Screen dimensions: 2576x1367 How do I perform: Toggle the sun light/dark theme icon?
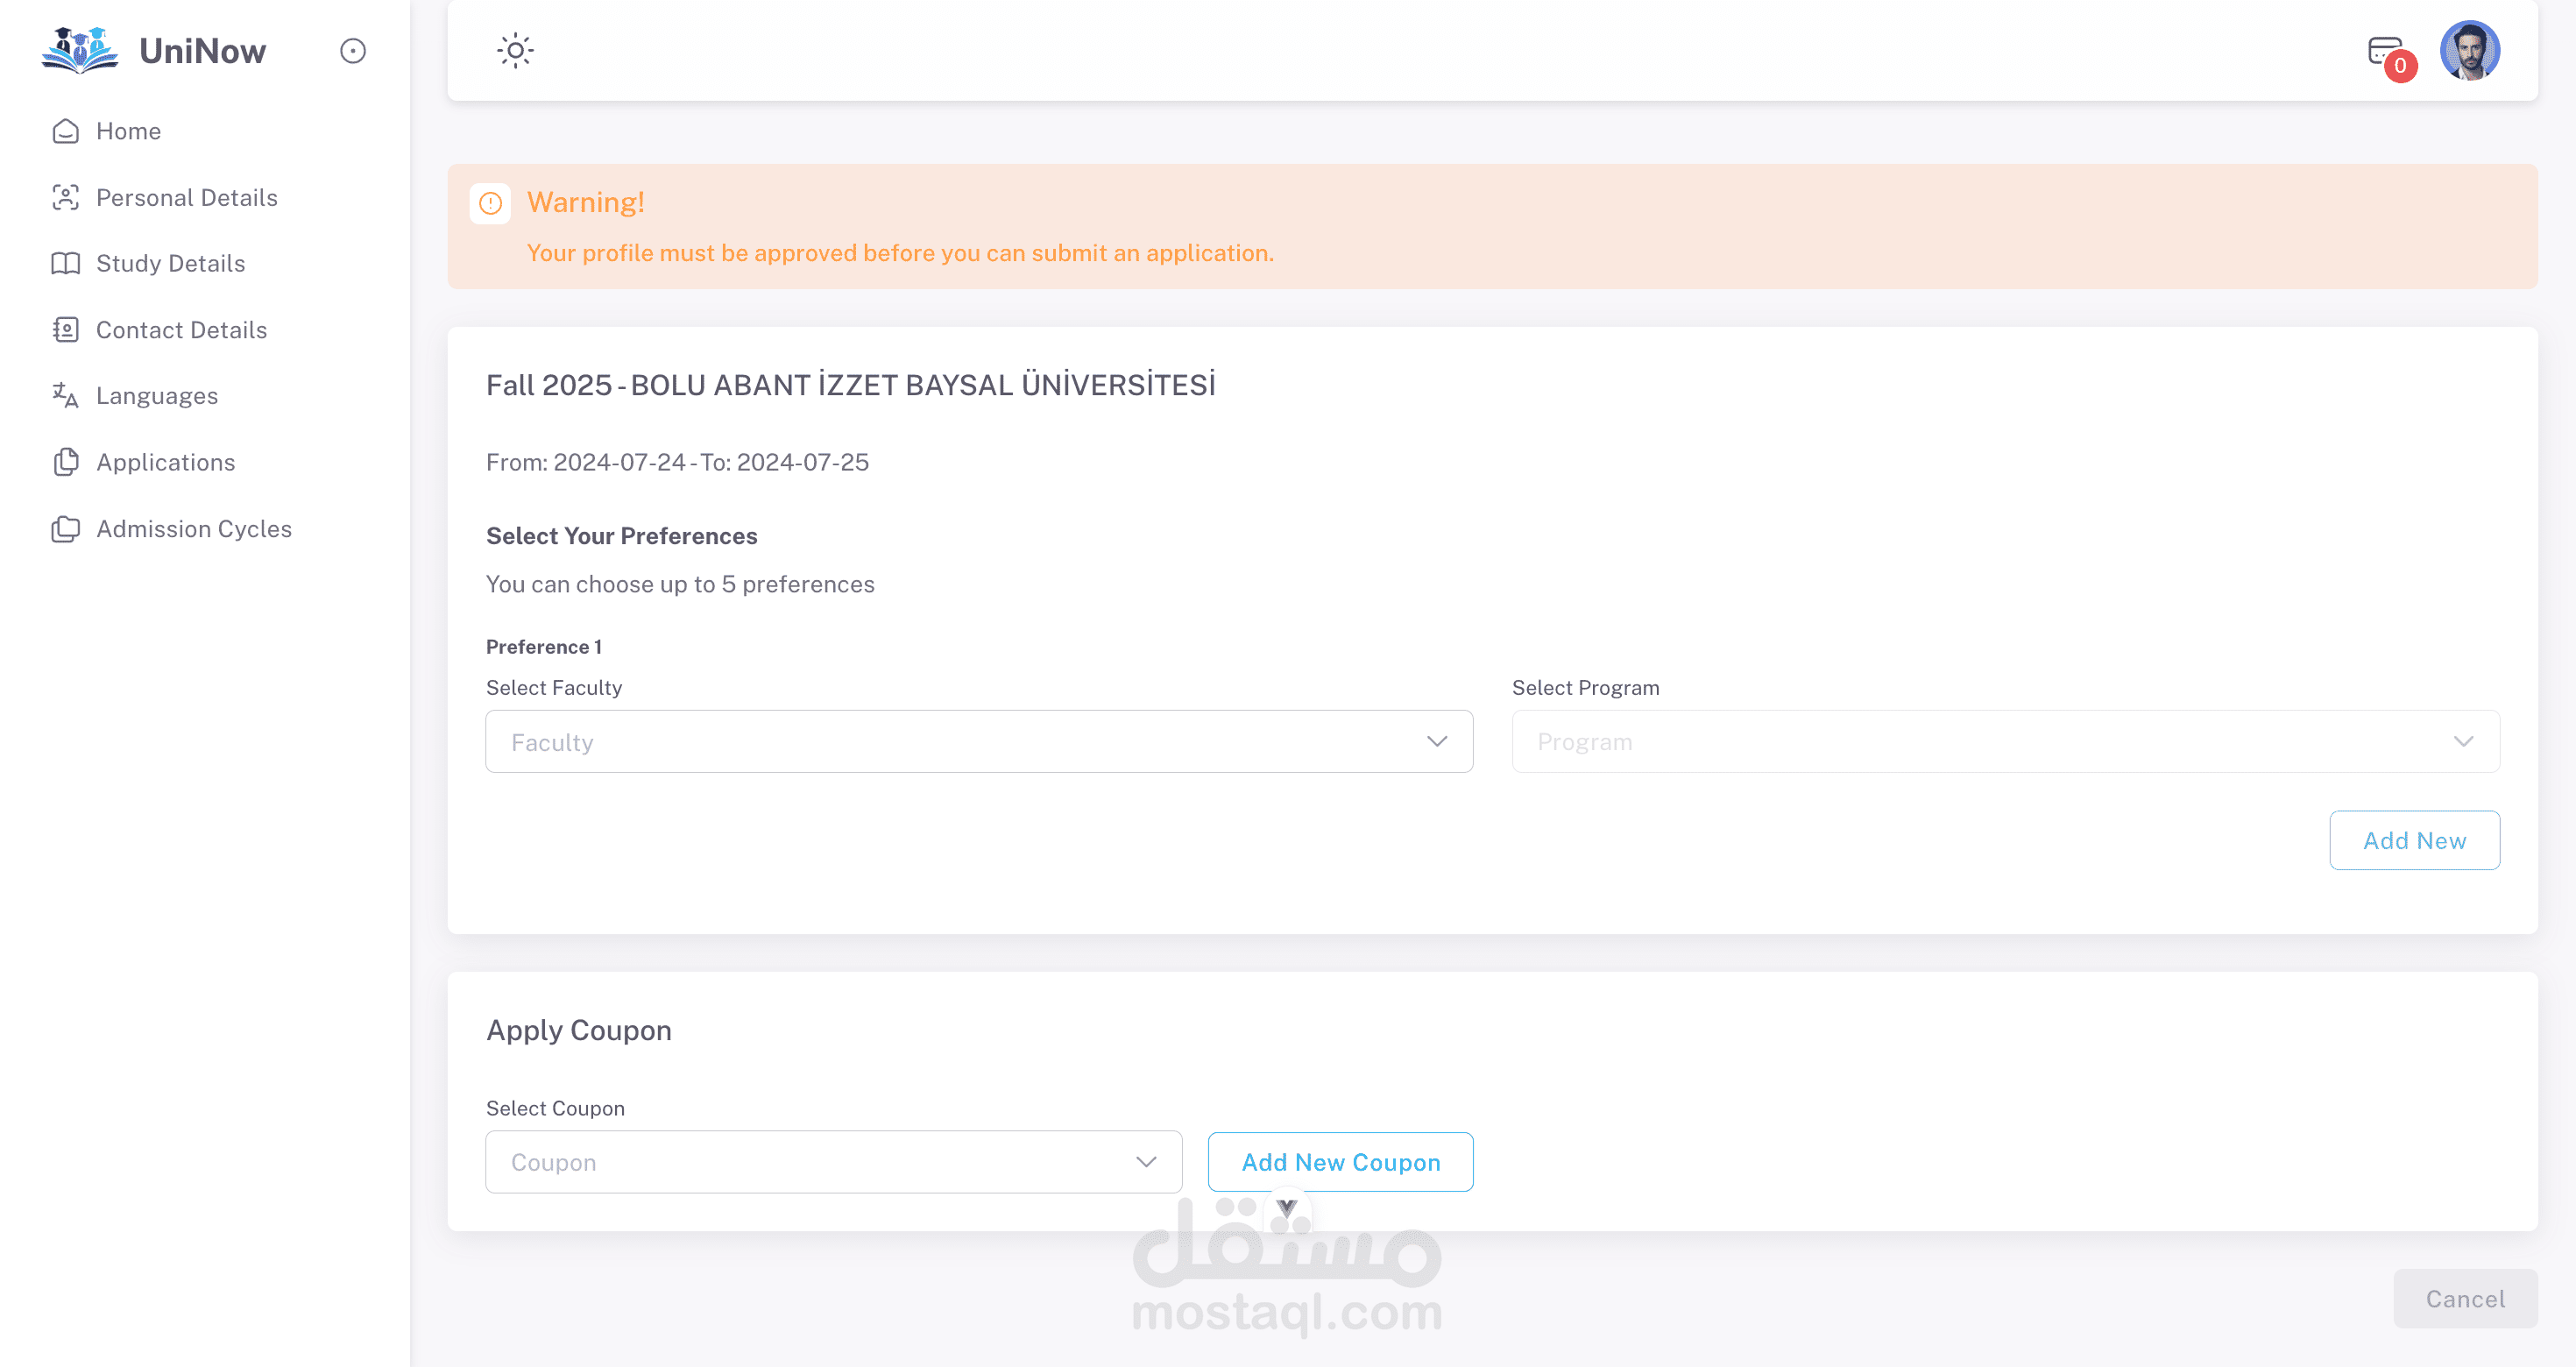coord(515,50)
